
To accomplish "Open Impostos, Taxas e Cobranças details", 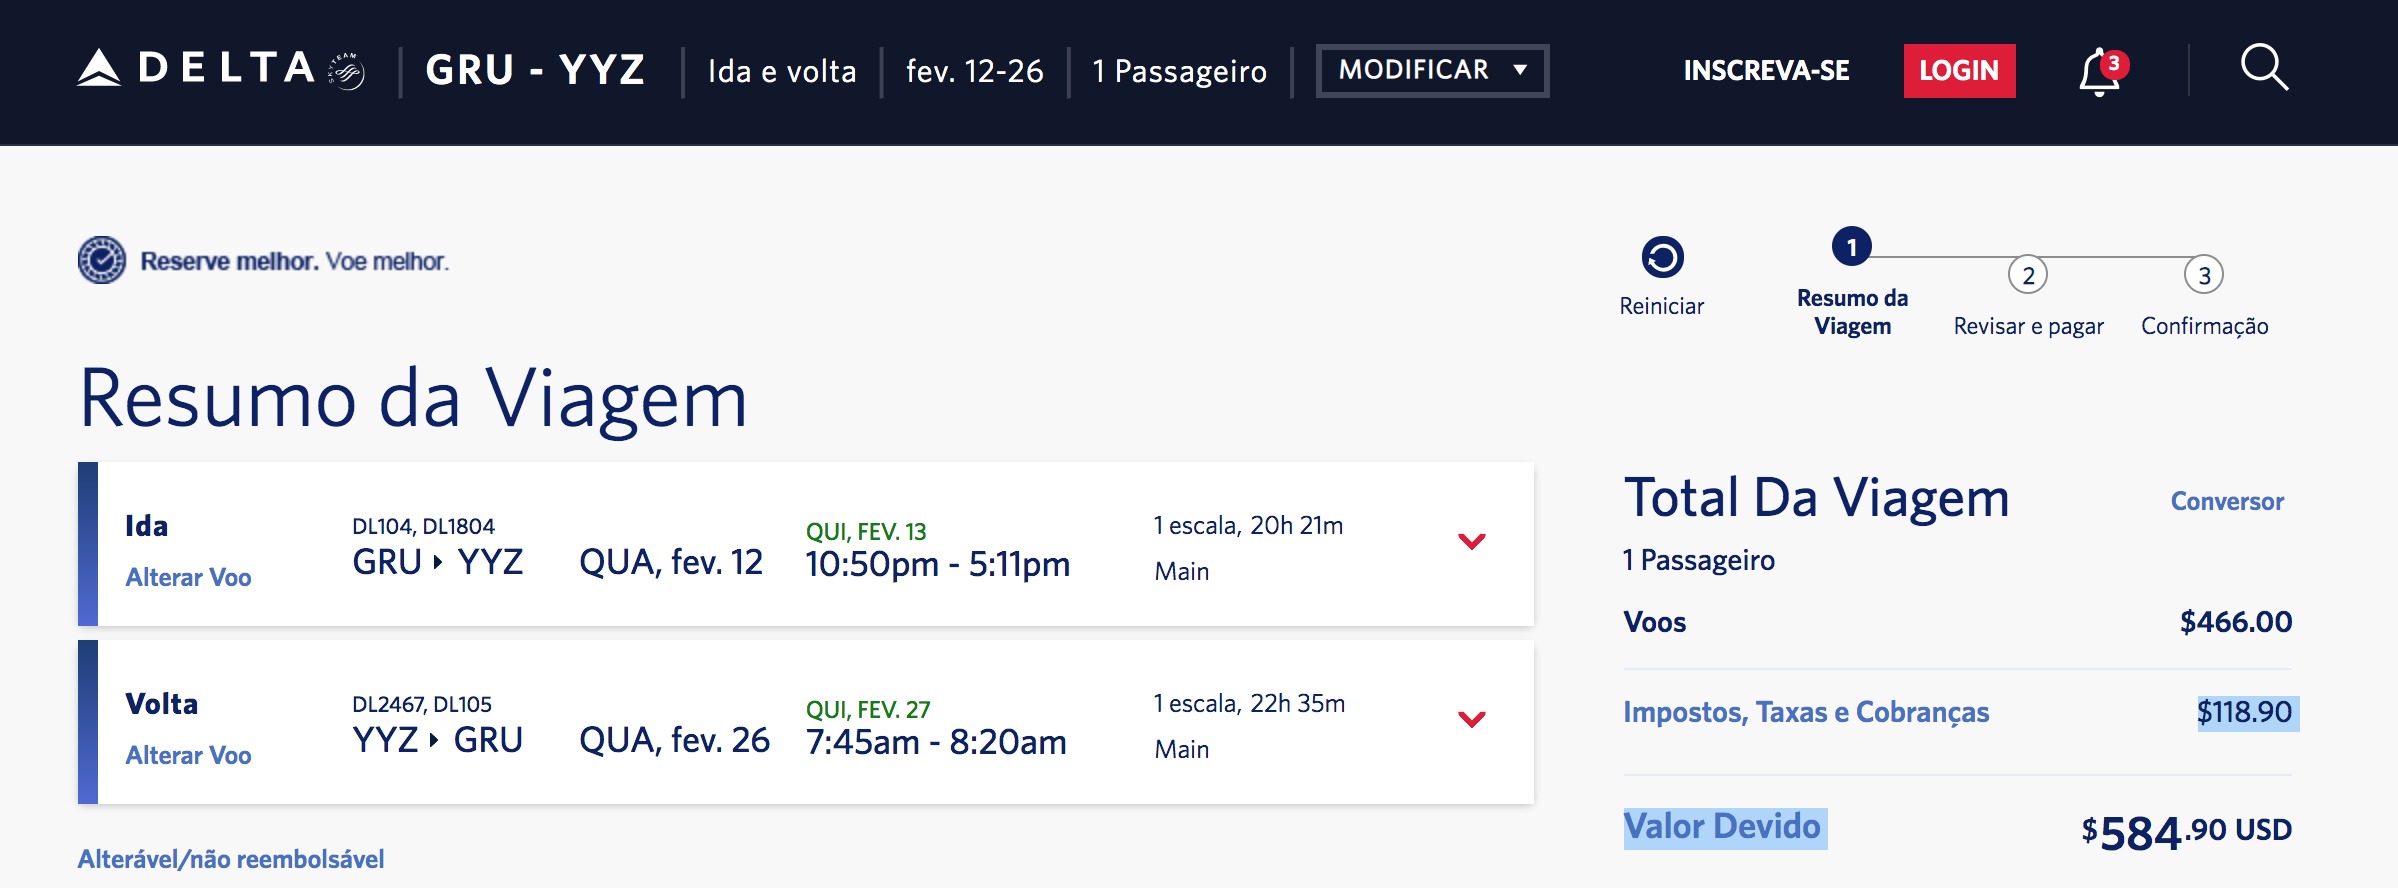I will click(x=1806, y=712).
